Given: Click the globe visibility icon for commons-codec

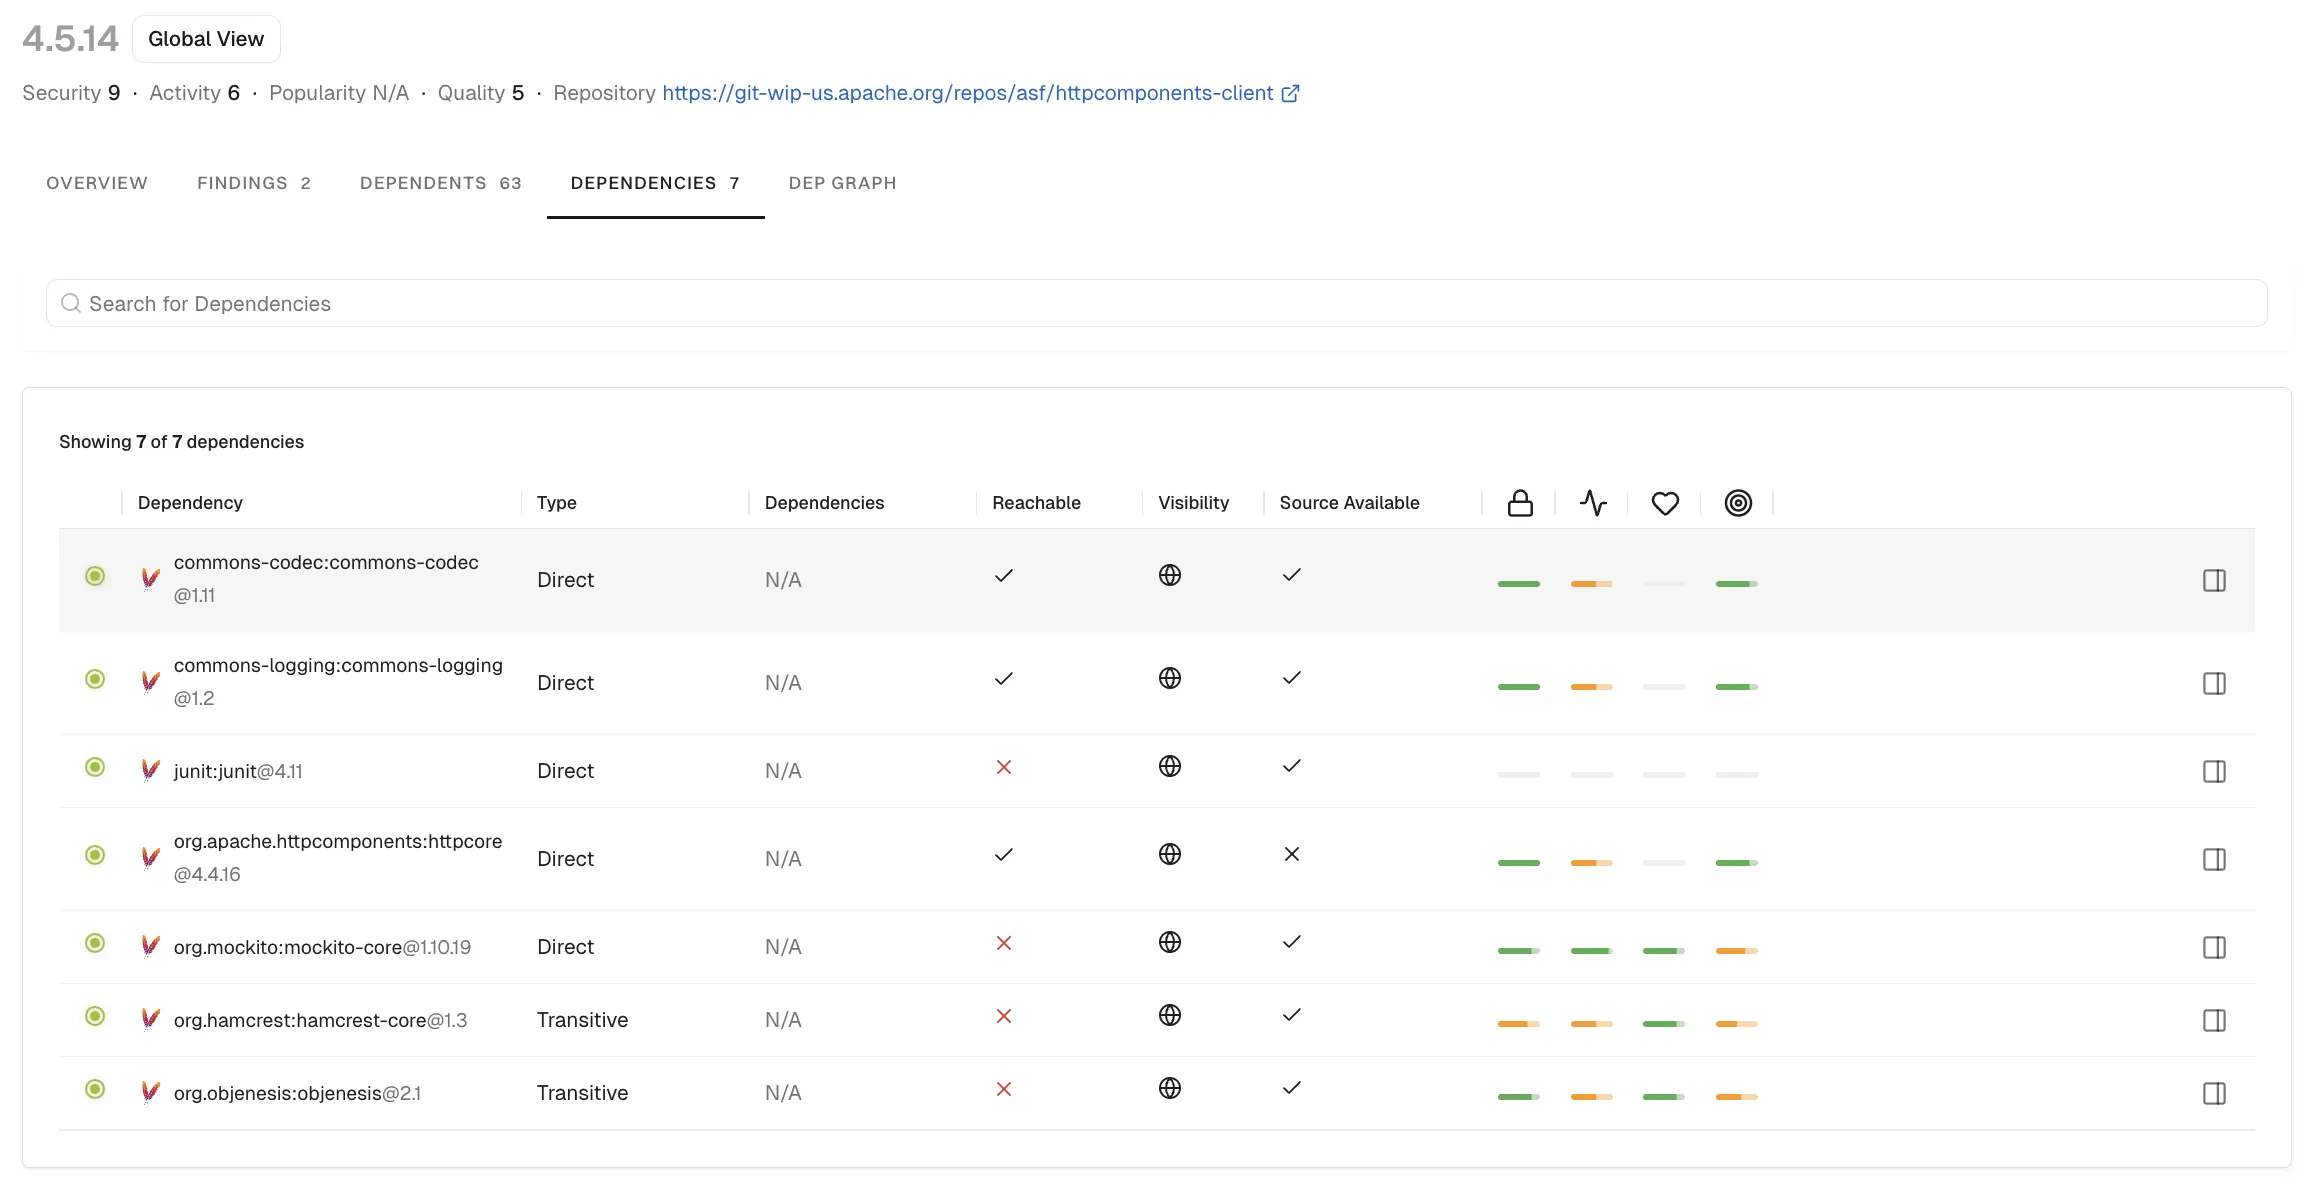Looking at the screenshot, I should click(1170, 575).
